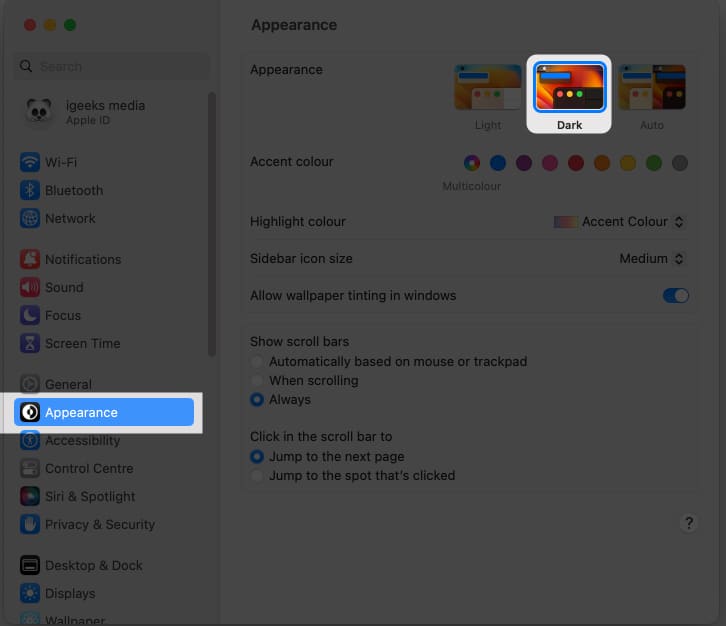Click the panda Apple ID avatar
Image resolution: width=726 pixels, height=626 pixels.
tap(39, 112)
